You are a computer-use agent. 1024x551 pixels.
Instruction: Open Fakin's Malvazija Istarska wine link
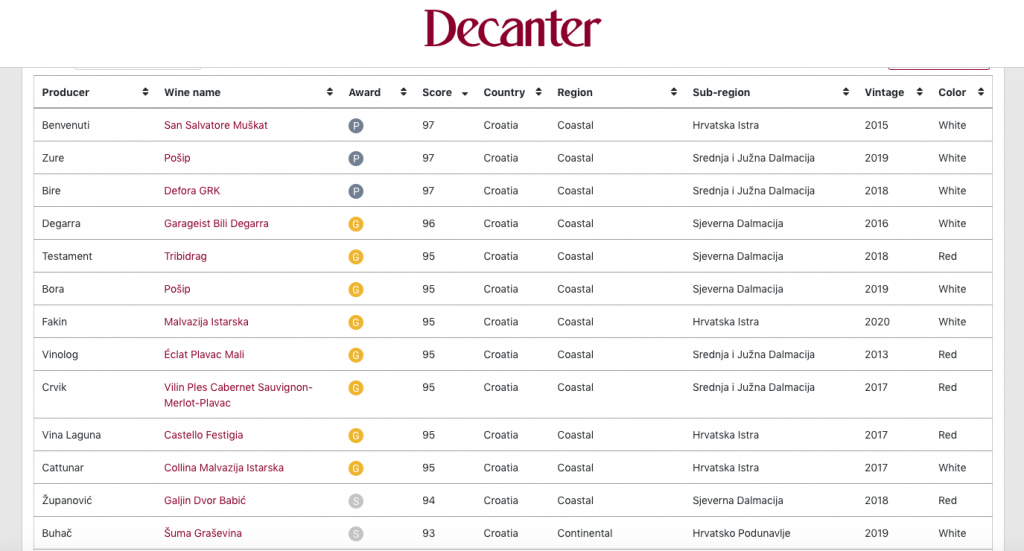pos(206,321)
